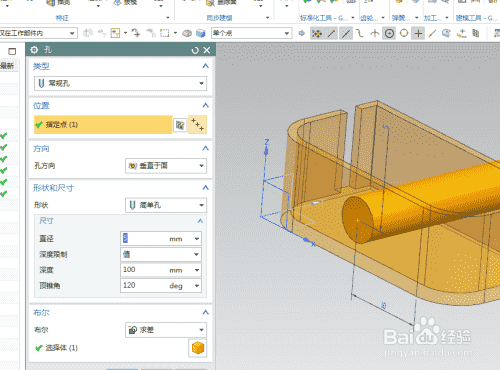
Task: Collapse the 类型 section
Action: (x=205, y=66)
